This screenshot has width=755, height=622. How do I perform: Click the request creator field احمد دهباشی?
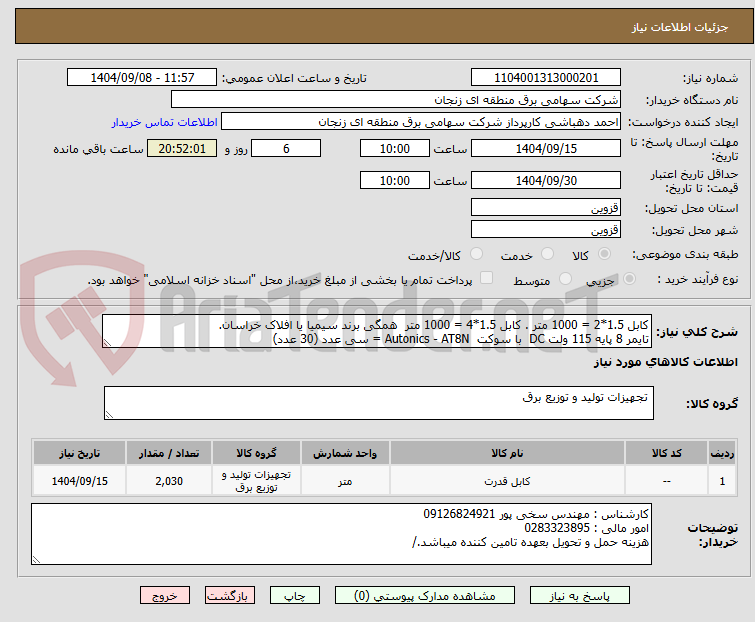click(421, 122)
